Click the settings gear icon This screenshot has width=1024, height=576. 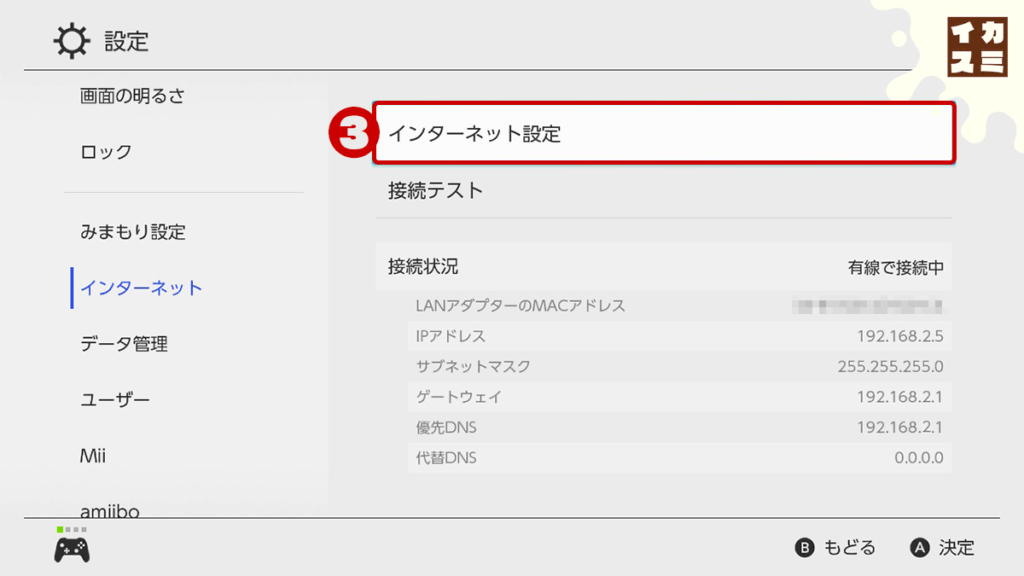[71, 41]
